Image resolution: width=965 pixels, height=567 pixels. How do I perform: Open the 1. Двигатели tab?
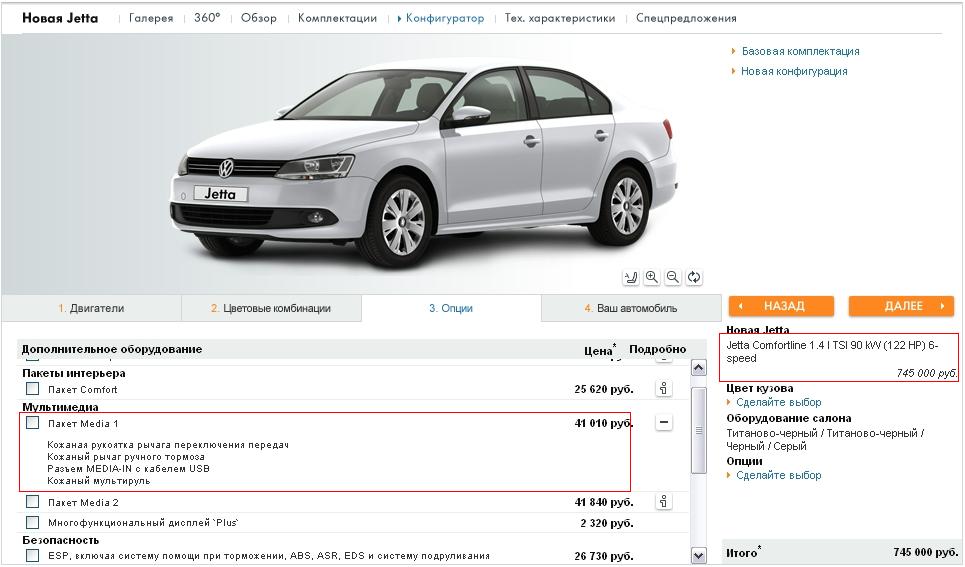tap(91, 308)
